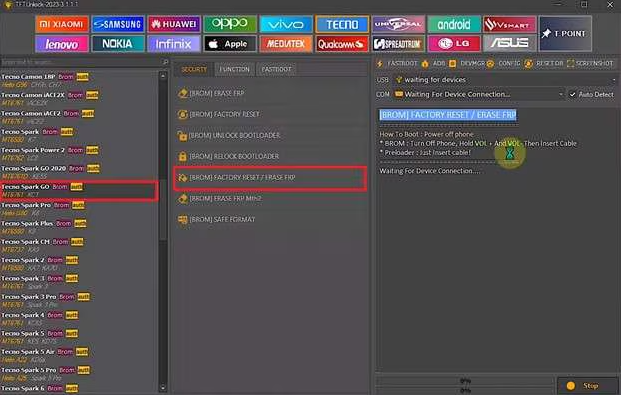Switch to the Fastboot tab
Image resolution: width=621 pixels, height=395 pixels.
click(276, 69)
